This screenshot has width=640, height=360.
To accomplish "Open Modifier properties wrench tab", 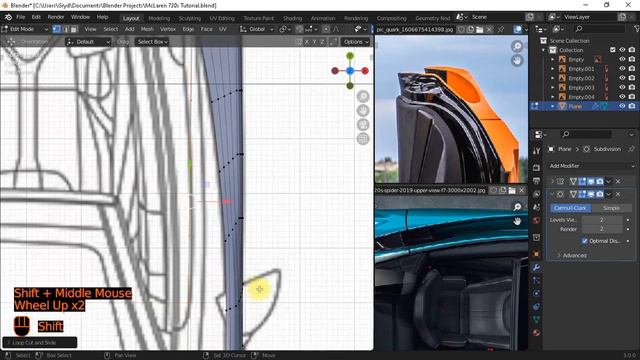I will [536, 267].
